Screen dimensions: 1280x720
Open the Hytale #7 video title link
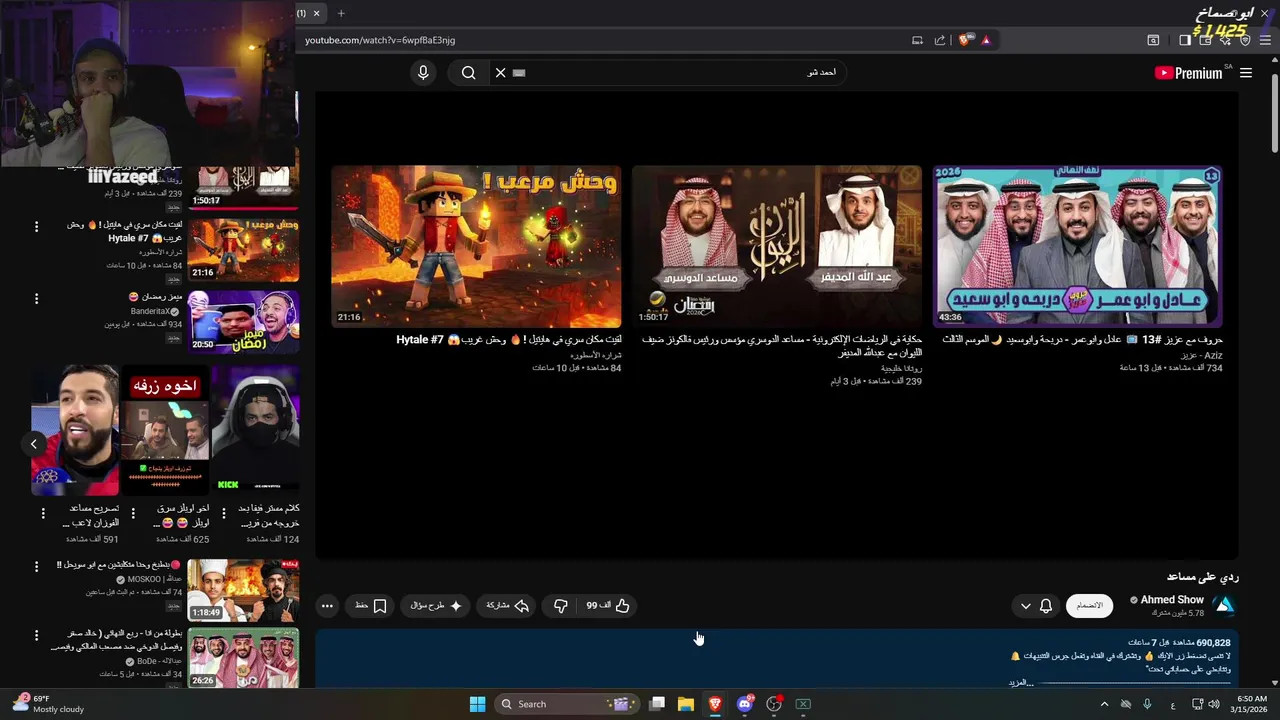pyautogui.click(x=509, y=340)
